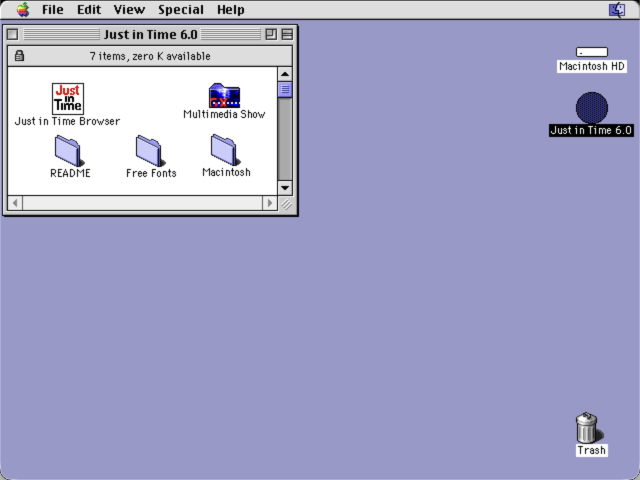The height and width of the screenshot is (480, 640).
Task: Click the close box of Just in Time window
Action: 13,34
